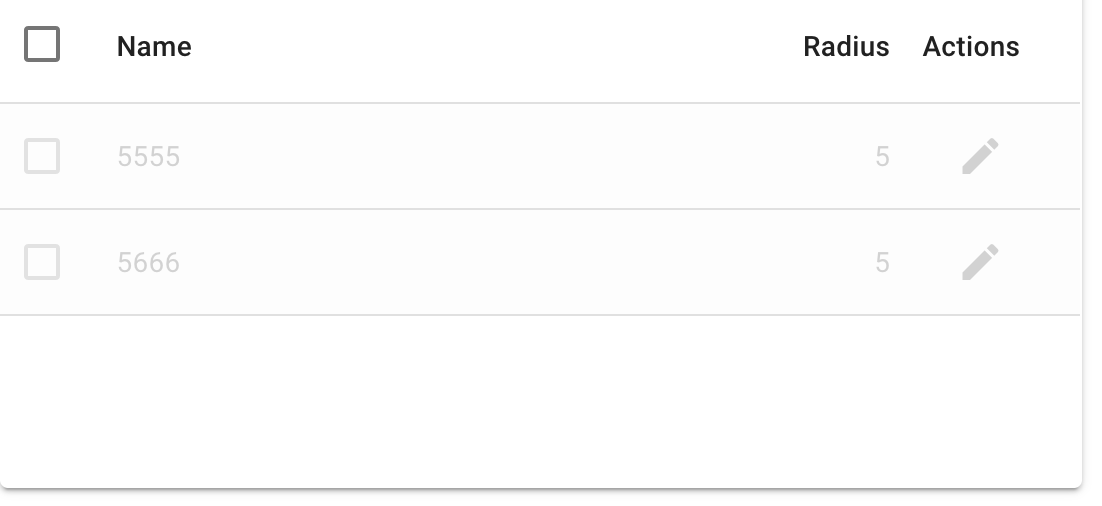Image resolution: width=1102 pixels, height=506 pixels.
Task: Sort the table by Name column
Action: coord(154,46)
